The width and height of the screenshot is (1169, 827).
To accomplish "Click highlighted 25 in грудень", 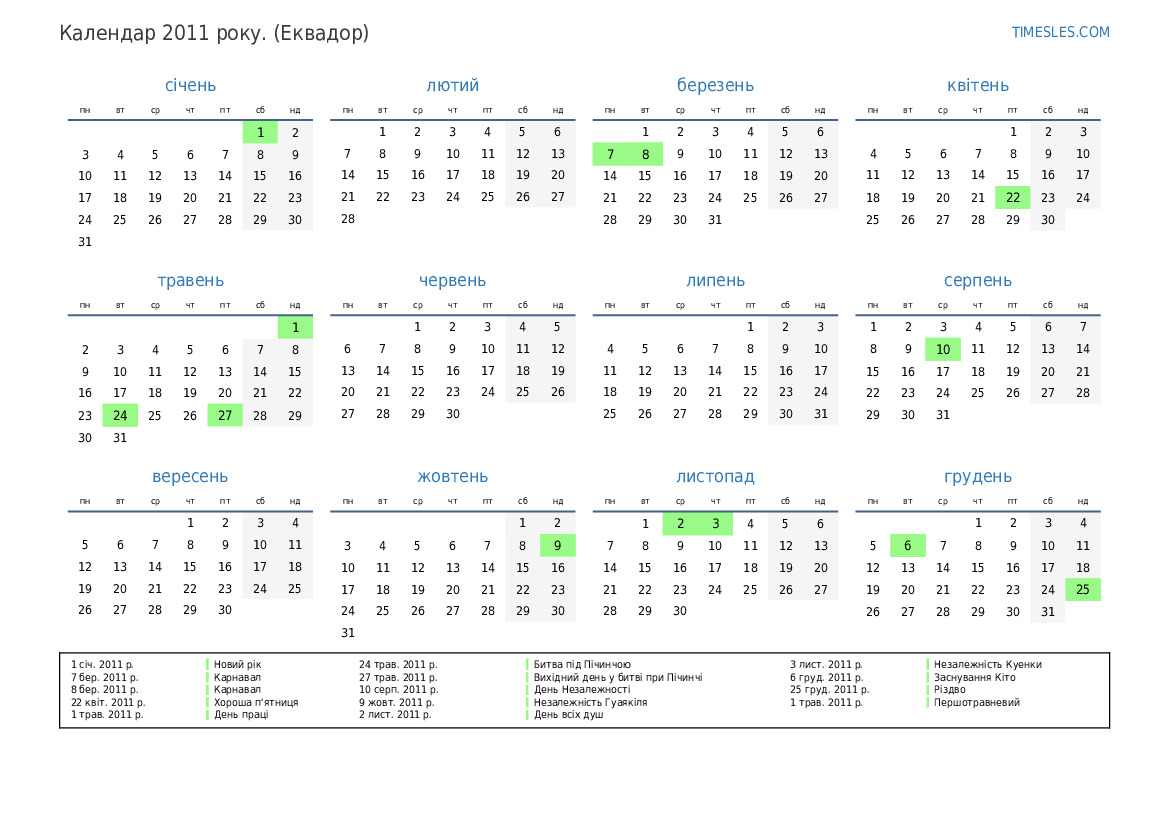I will coord(1082,590).
